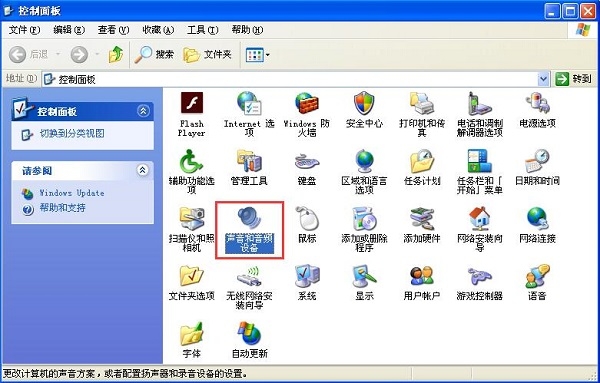Open 网络安装向导 house icon
This screenshot has width=600, height=383.
tap(479, 218)
